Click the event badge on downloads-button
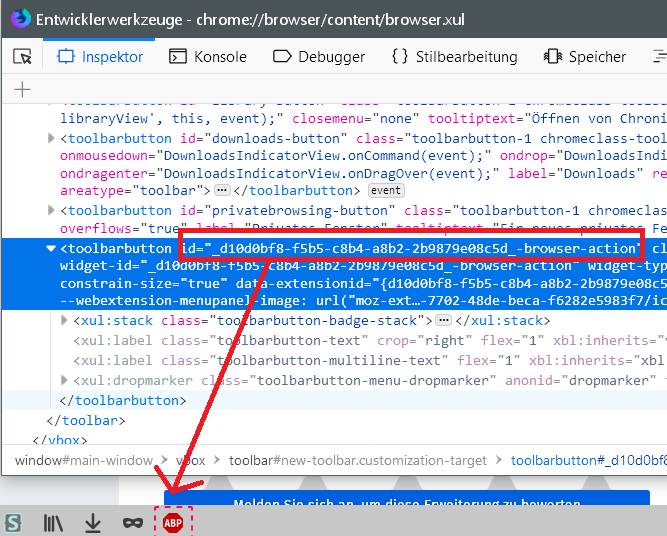 tap(386, 190)
